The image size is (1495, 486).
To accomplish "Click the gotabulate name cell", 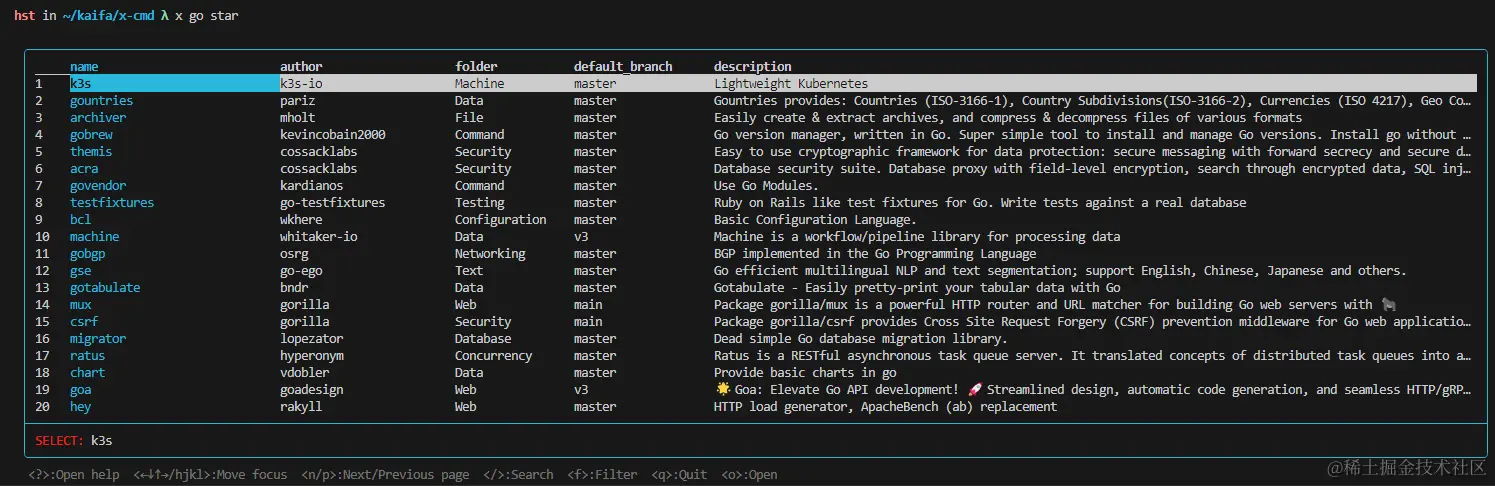I will 105,288.
